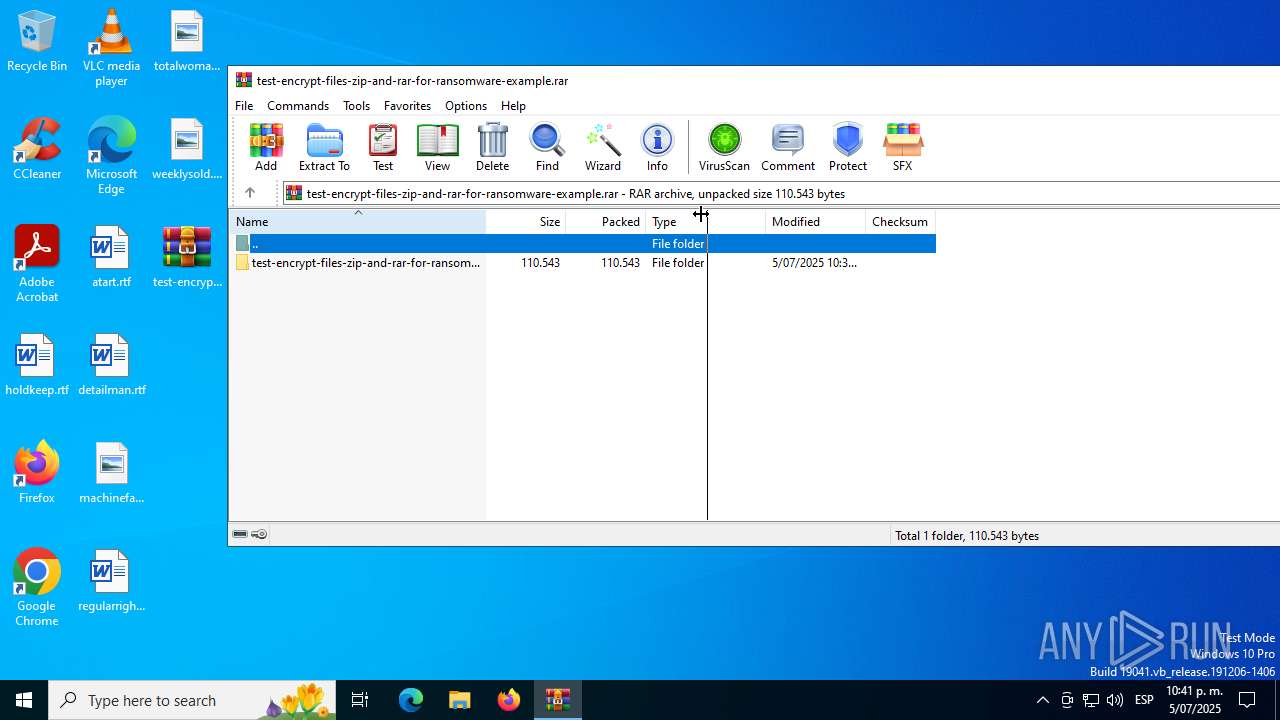
Task: Select the regularrigh... desktop file
Action: tap(111, 582)
